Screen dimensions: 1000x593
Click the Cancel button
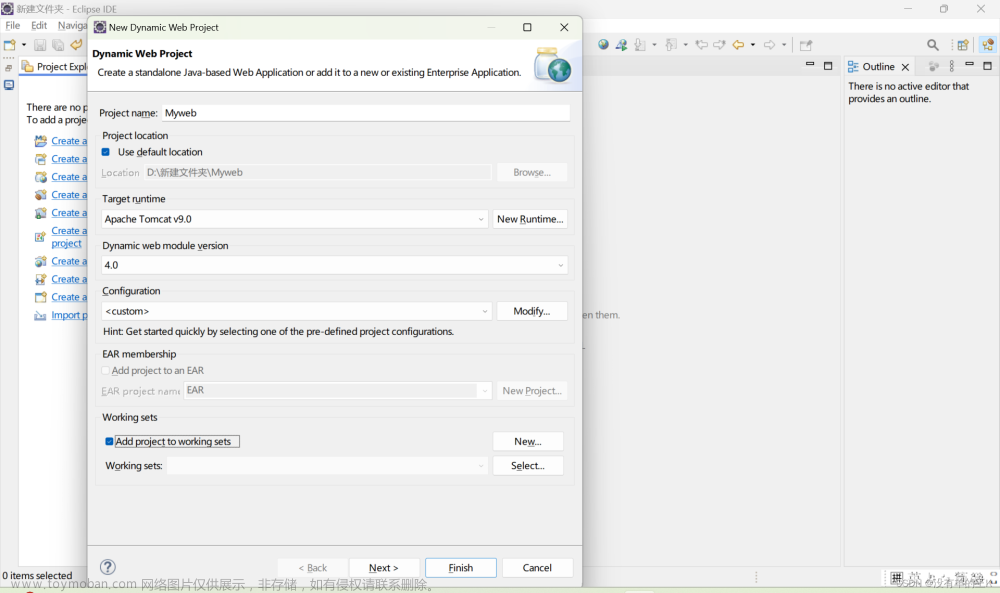537,567
